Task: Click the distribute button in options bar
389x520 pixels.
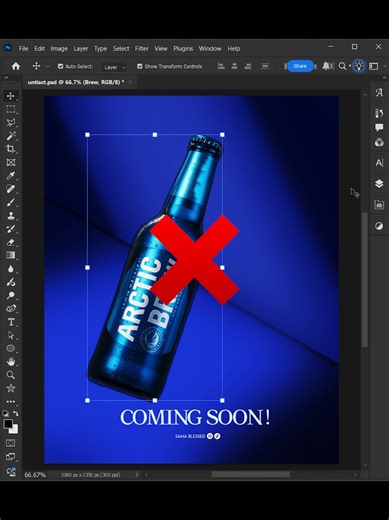Action: pos(265,66)
